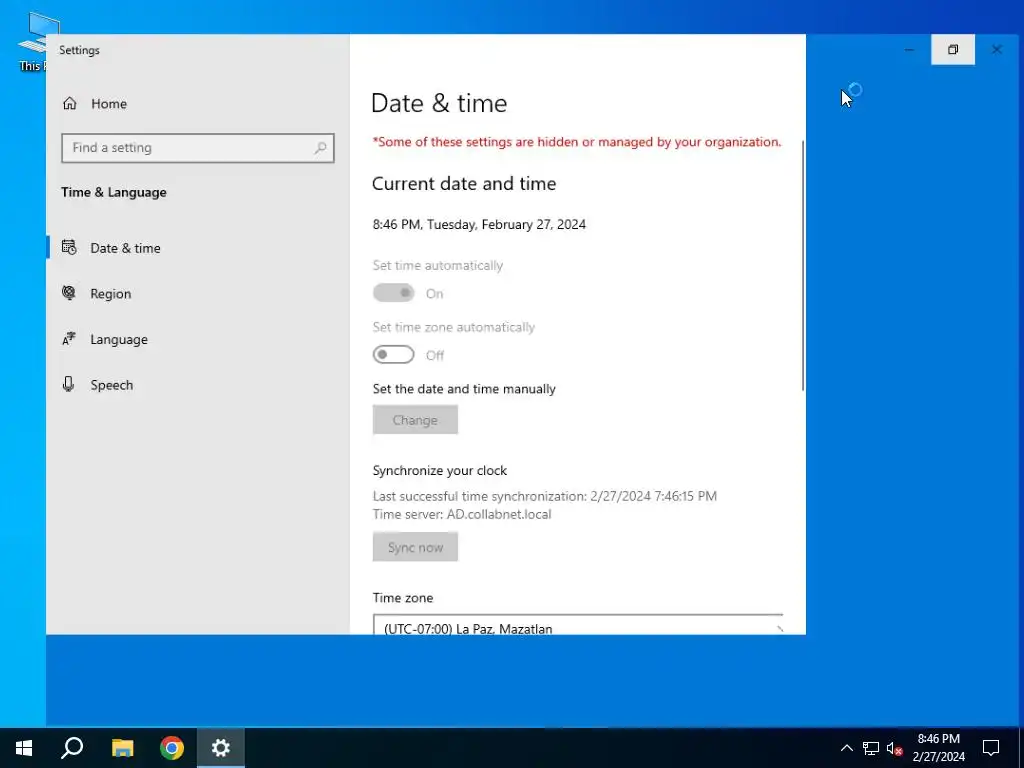
Task: Click the Current date and time heading
Action: pyautogui.click(x=464, y=184)
